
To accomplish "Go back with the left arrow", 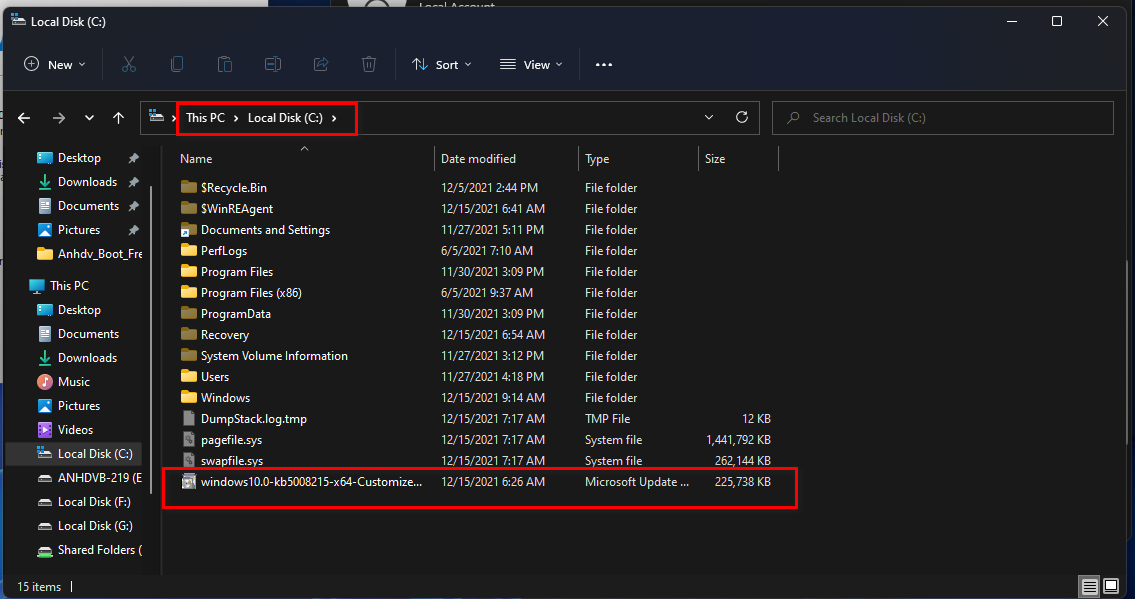I will (x=24, y=118).
